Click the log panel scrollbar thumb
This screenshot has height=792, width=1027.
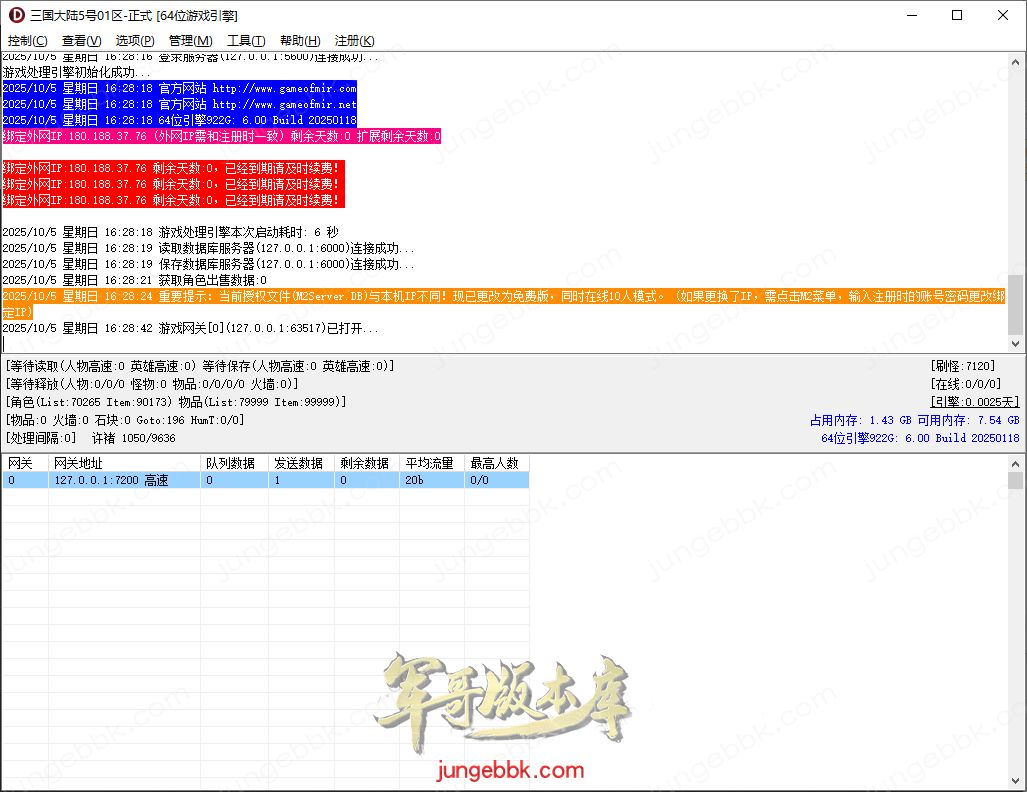point(1016,304)
